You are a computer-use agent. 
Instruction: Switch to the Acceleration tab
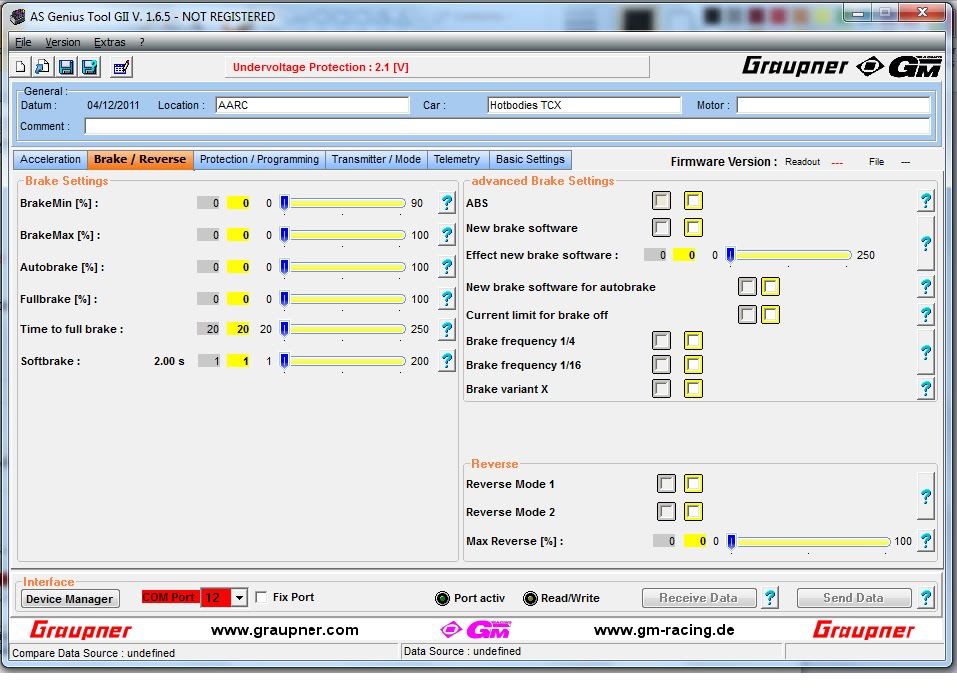click(50, 159)
